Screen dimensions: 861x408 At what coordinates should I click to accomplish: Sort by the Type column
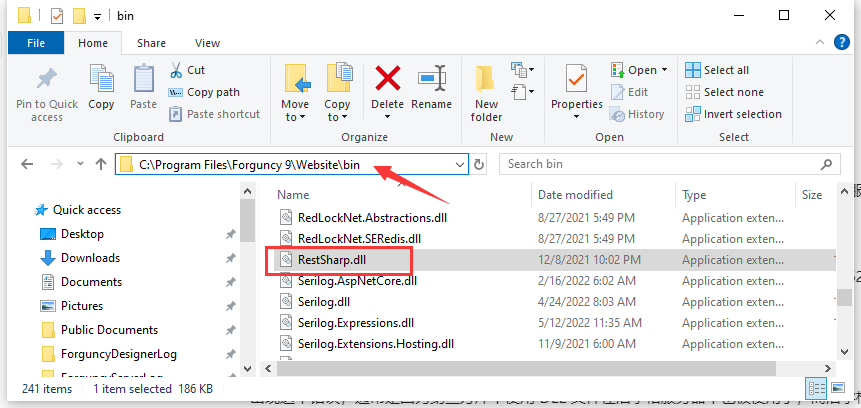point(694,195)
